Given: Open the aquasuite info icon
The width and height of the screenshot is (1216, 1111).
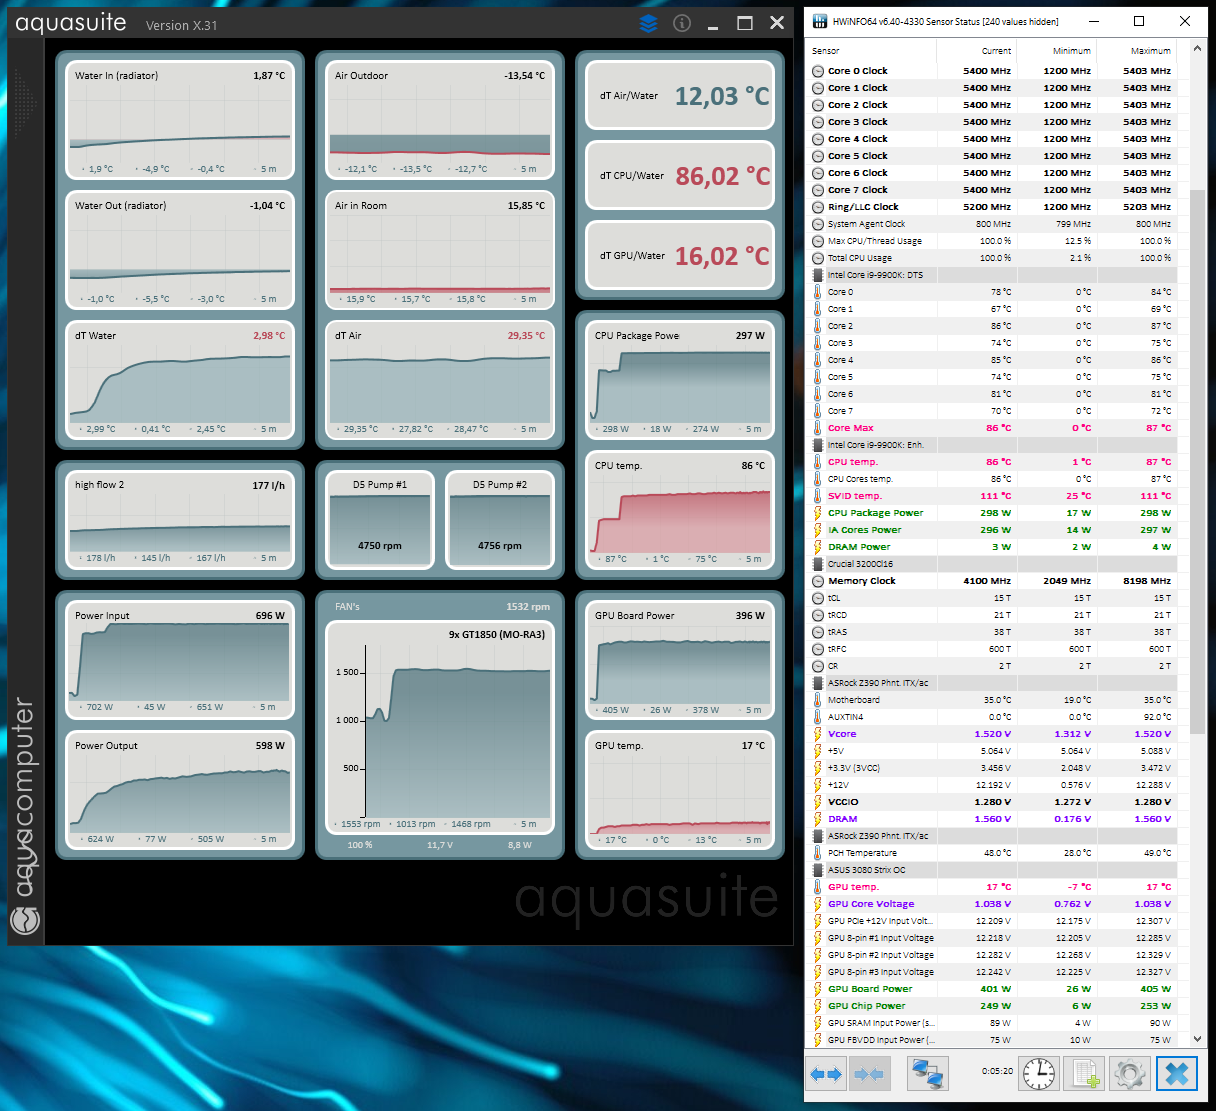Looking at the screenshot, I should coord(682,23).
